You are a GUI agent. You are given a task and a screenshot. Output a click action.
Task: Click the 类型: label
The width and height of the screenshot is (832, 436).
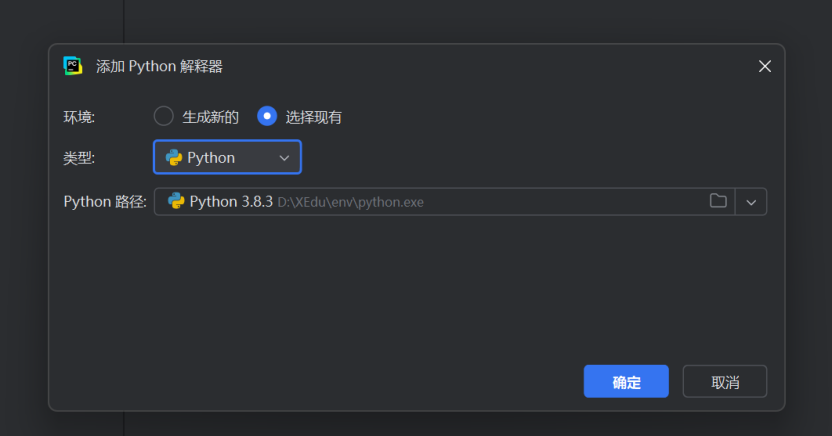coord(79,158)
